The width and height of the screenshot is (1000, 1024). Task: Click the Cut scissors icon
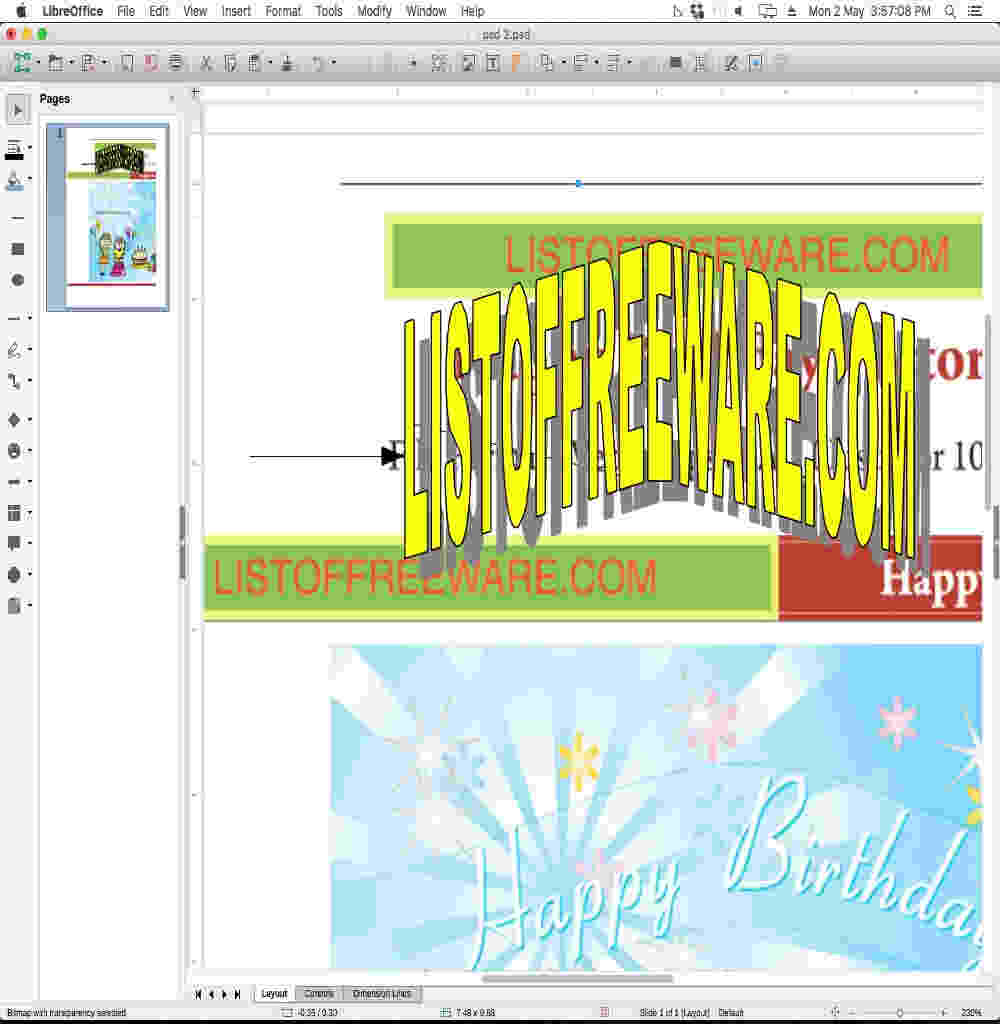point(206,63)
